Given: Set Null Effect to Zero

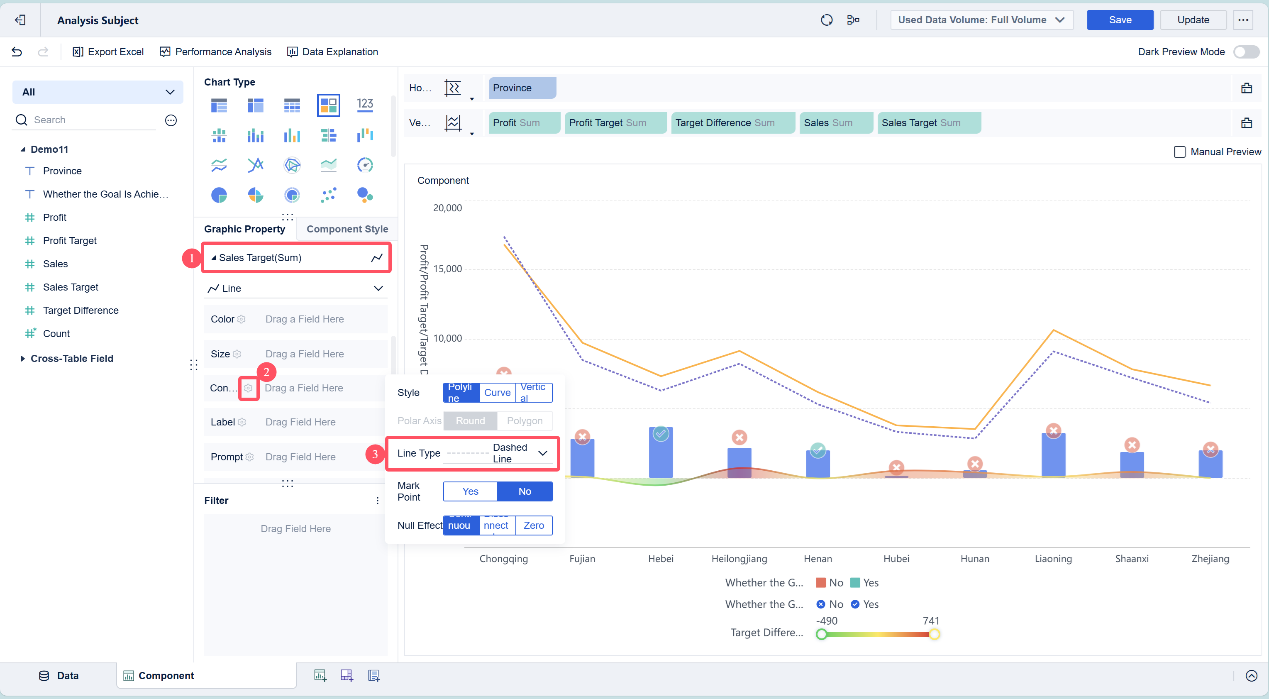Looking at the screenshot, I should [534, 525].
